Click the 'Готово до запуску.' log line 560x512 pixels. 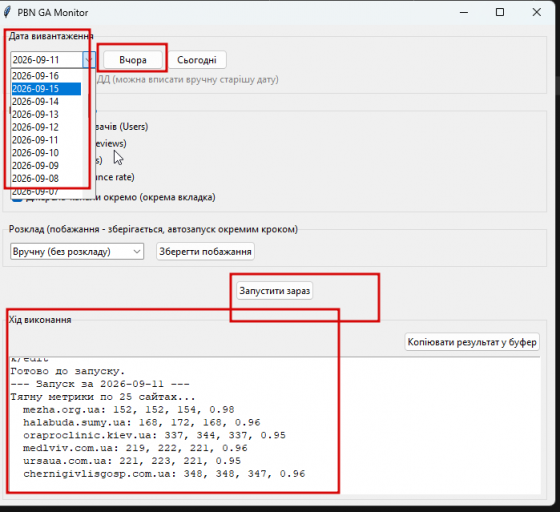68,371
